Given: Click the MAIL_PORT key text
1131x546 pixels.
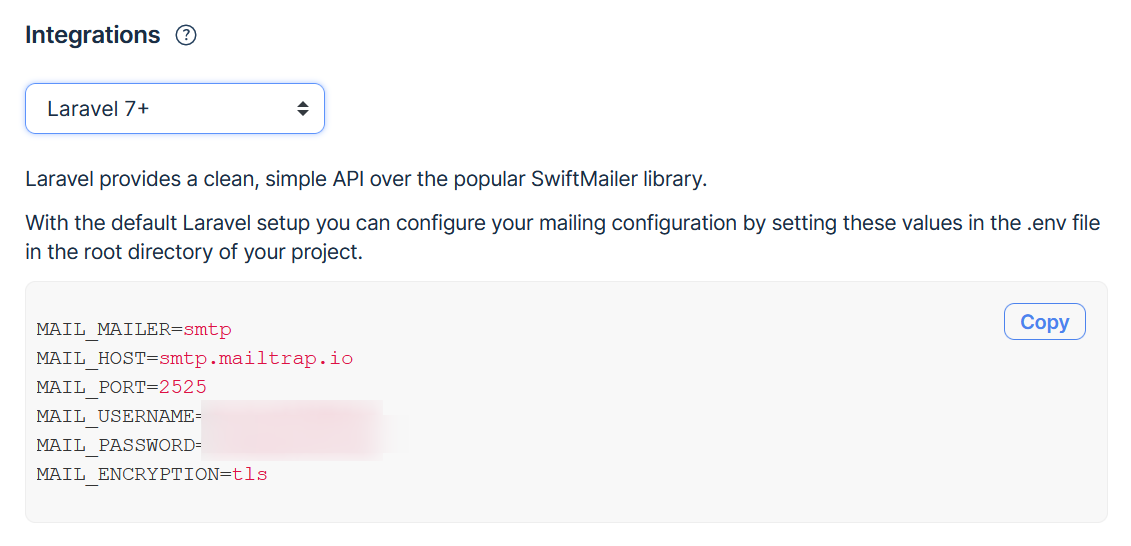Looking at the screenshot, I should click(92, 387).
